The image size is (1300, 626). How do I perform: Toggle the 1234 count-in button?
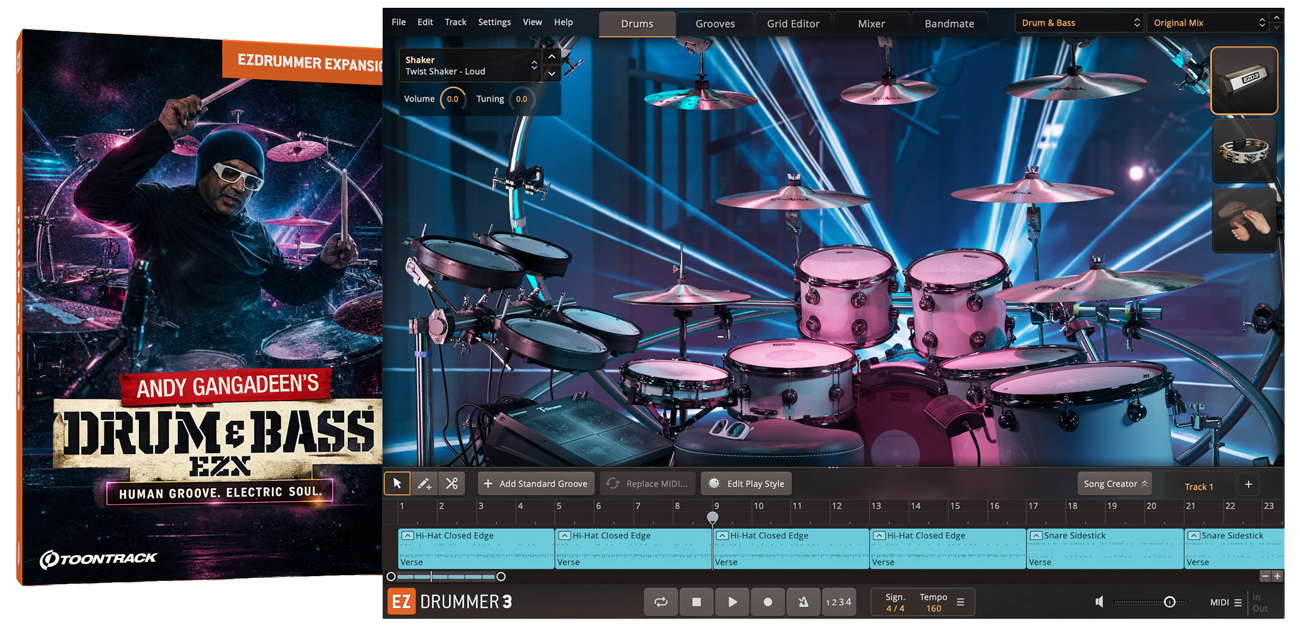click(838, 602)
